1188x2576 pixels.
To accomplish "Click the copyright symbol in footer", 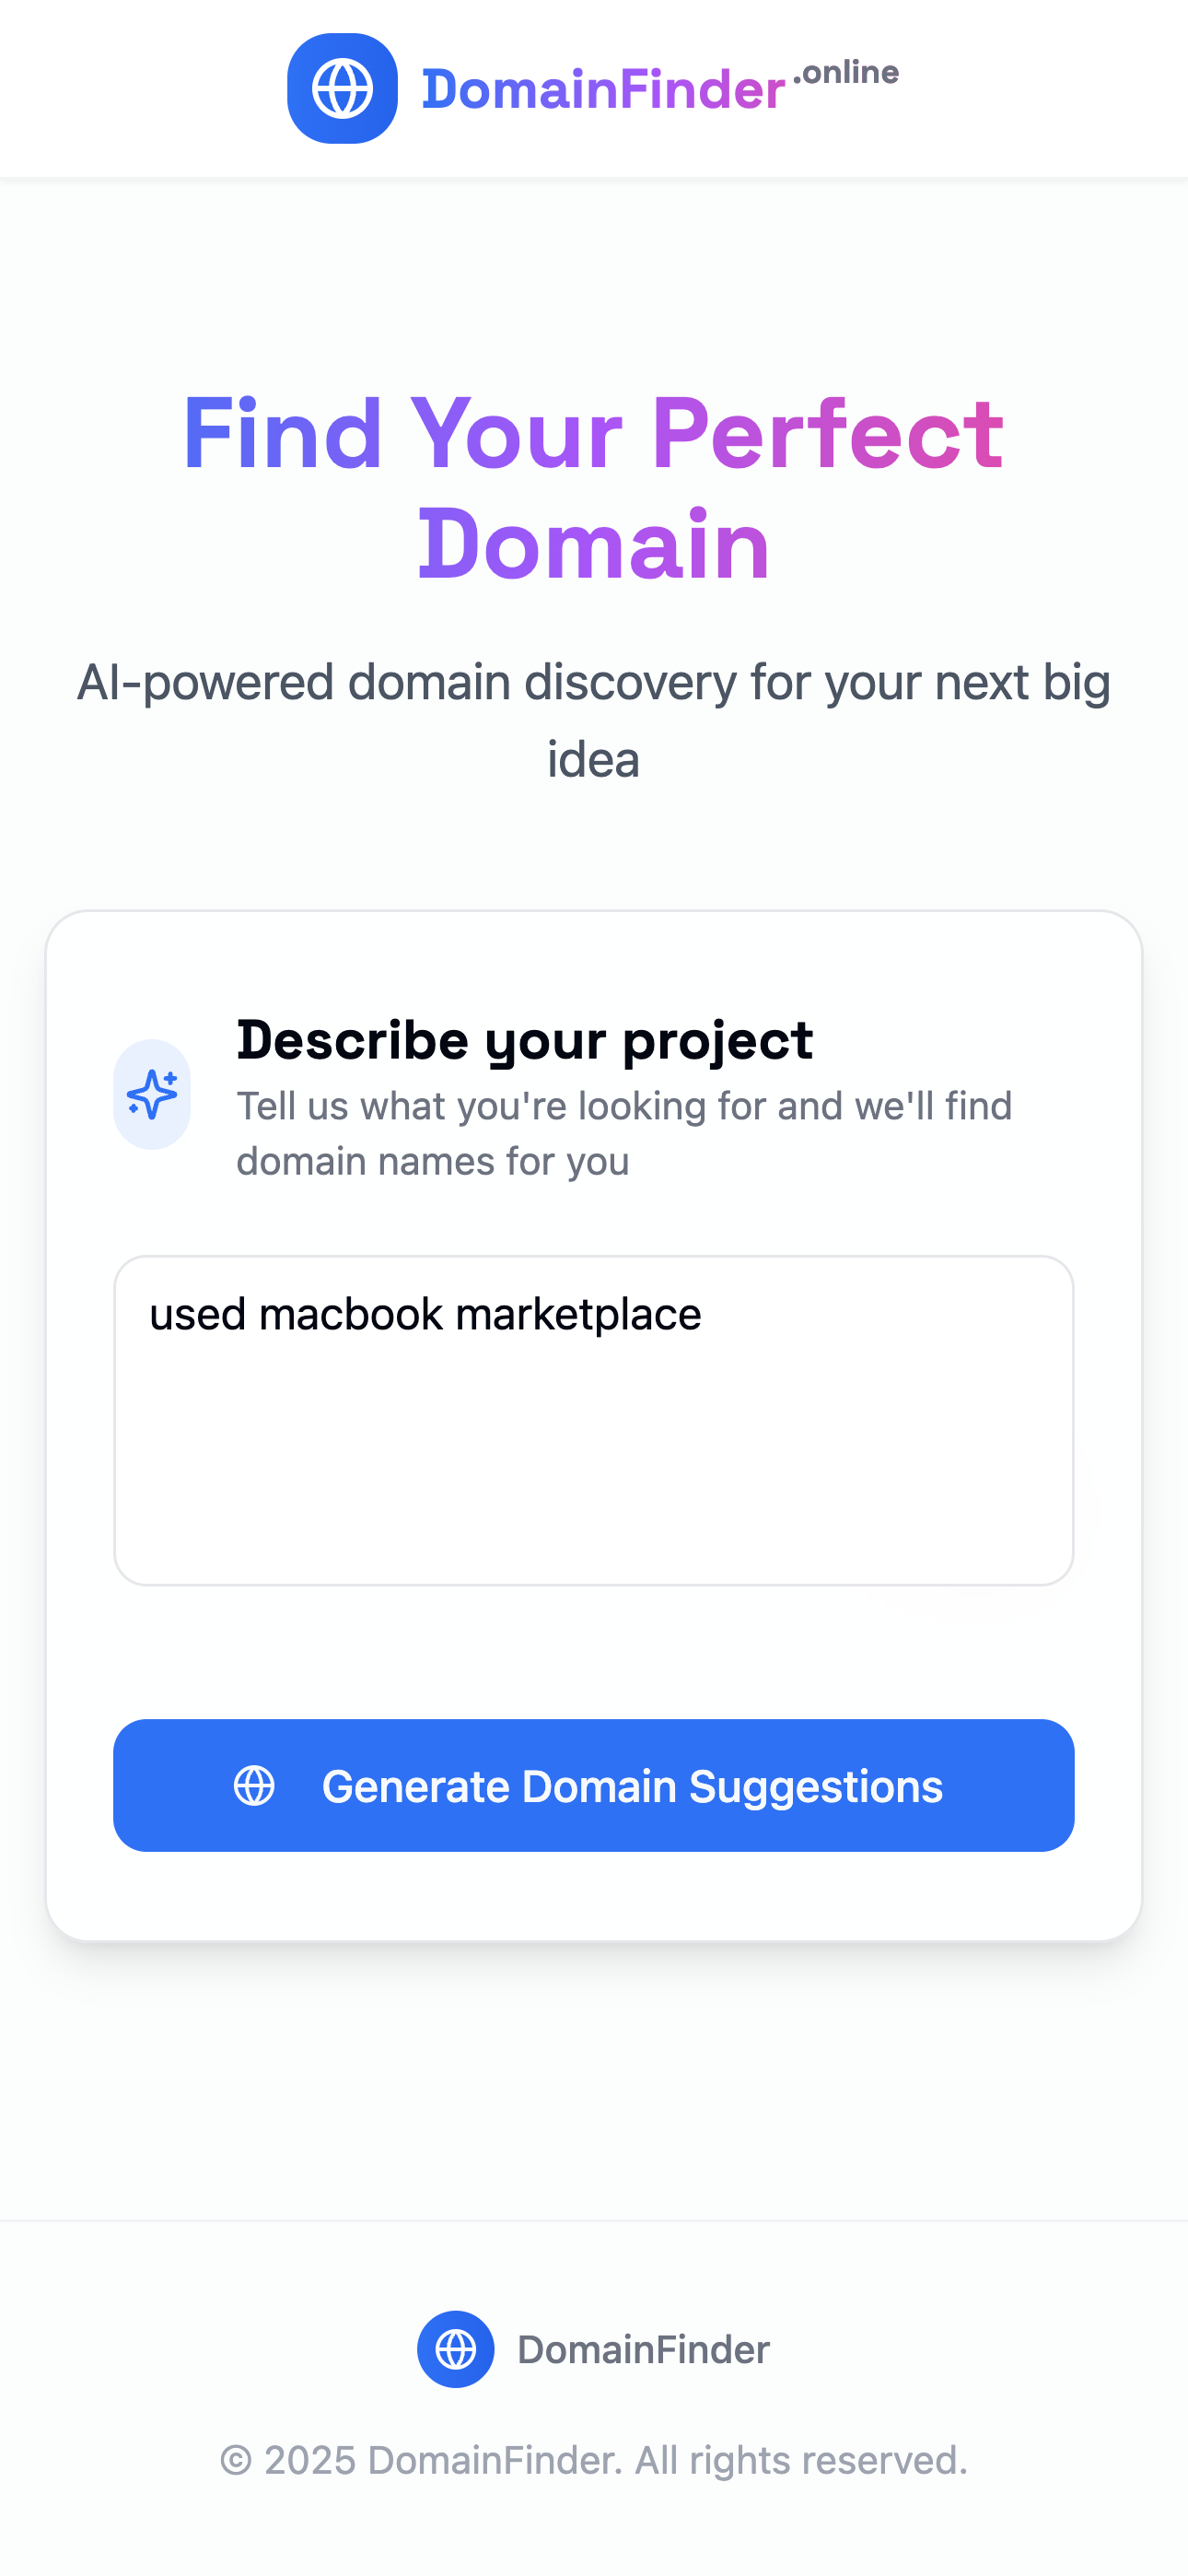I will 236,2461.
